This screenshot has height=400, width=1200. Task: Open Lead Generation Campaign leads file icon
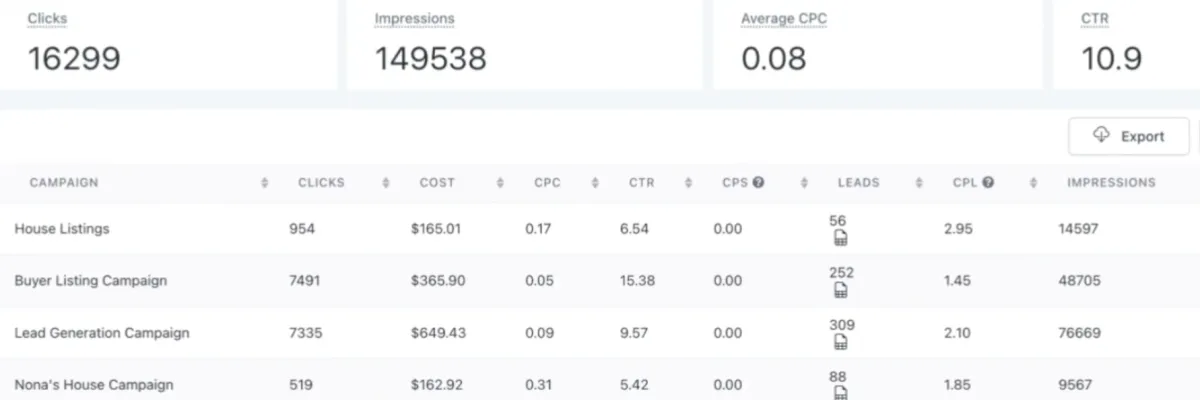coord(841,342)
